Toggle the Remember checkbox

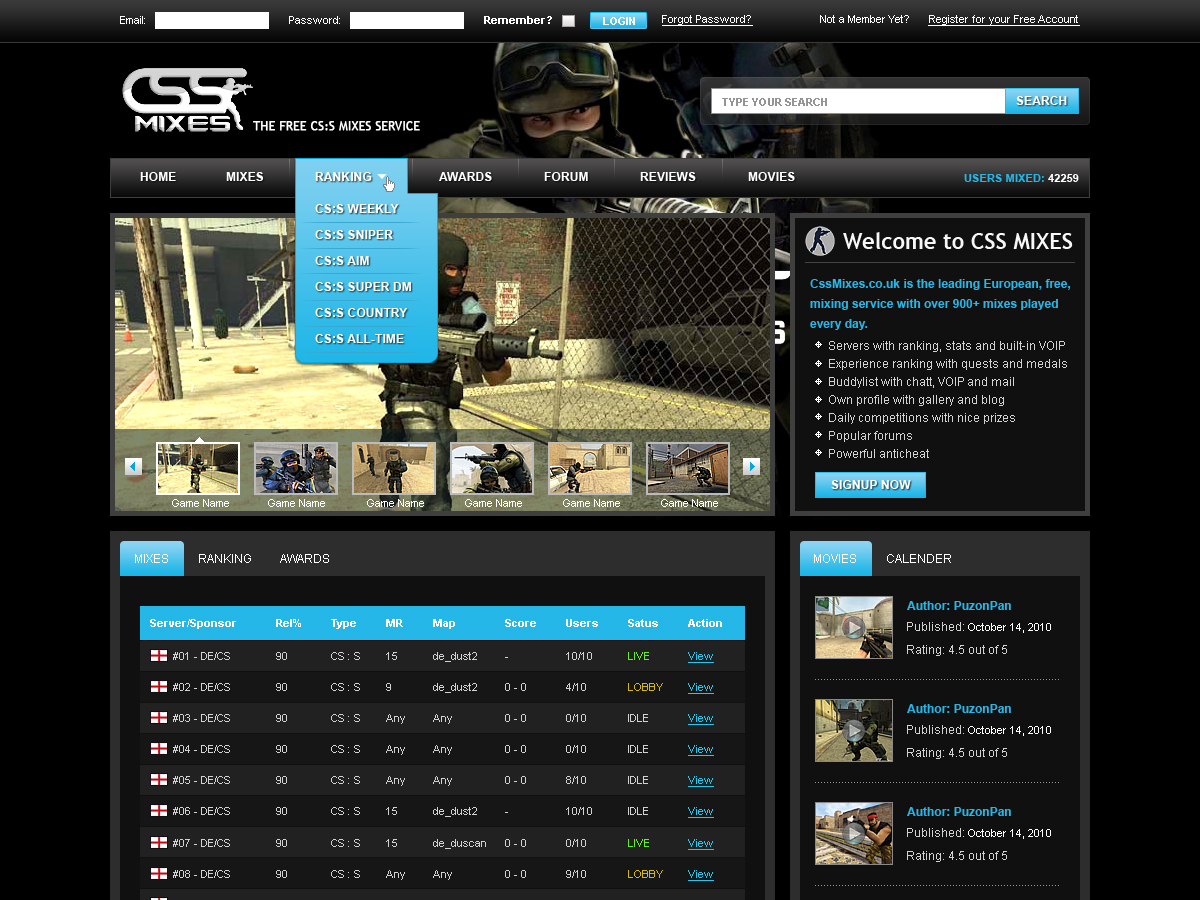point(568,20)
